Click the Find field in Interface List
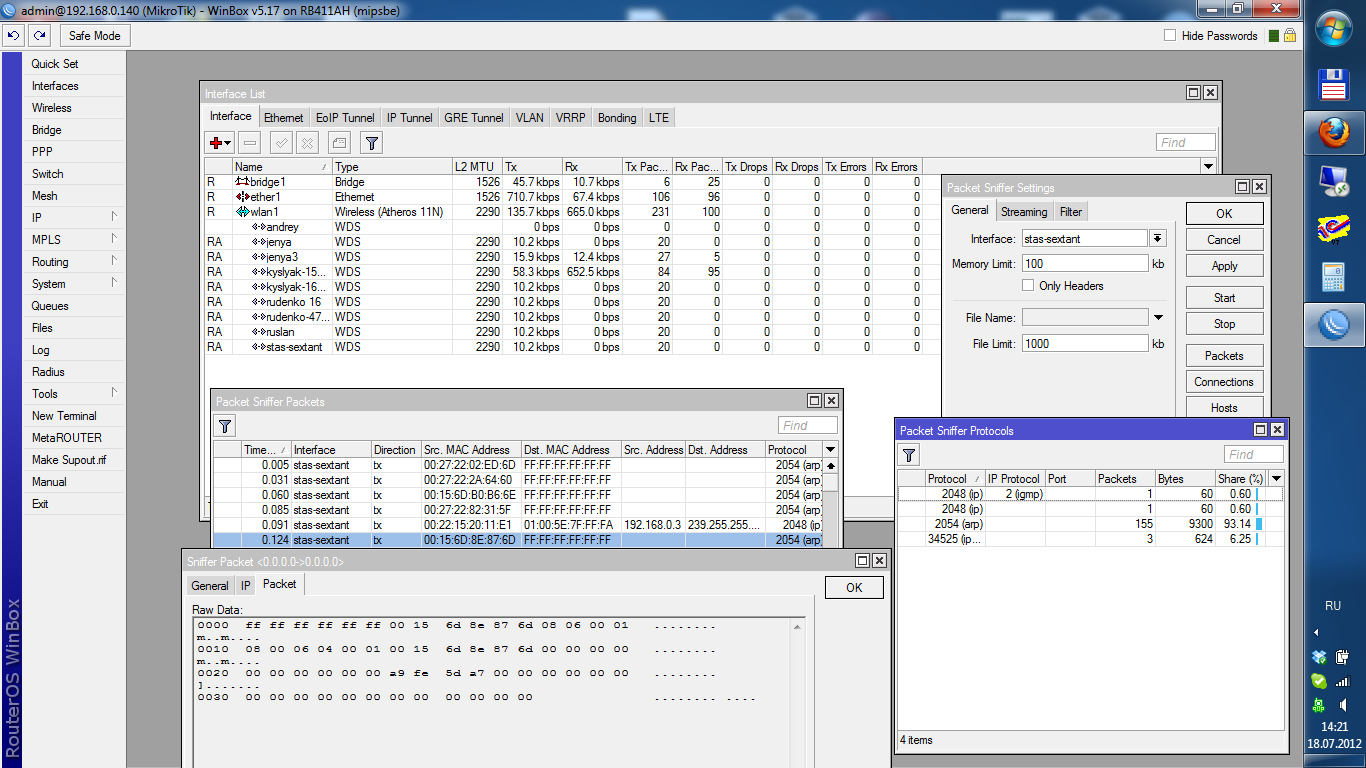1366x768 pixels. [1185, 142]
